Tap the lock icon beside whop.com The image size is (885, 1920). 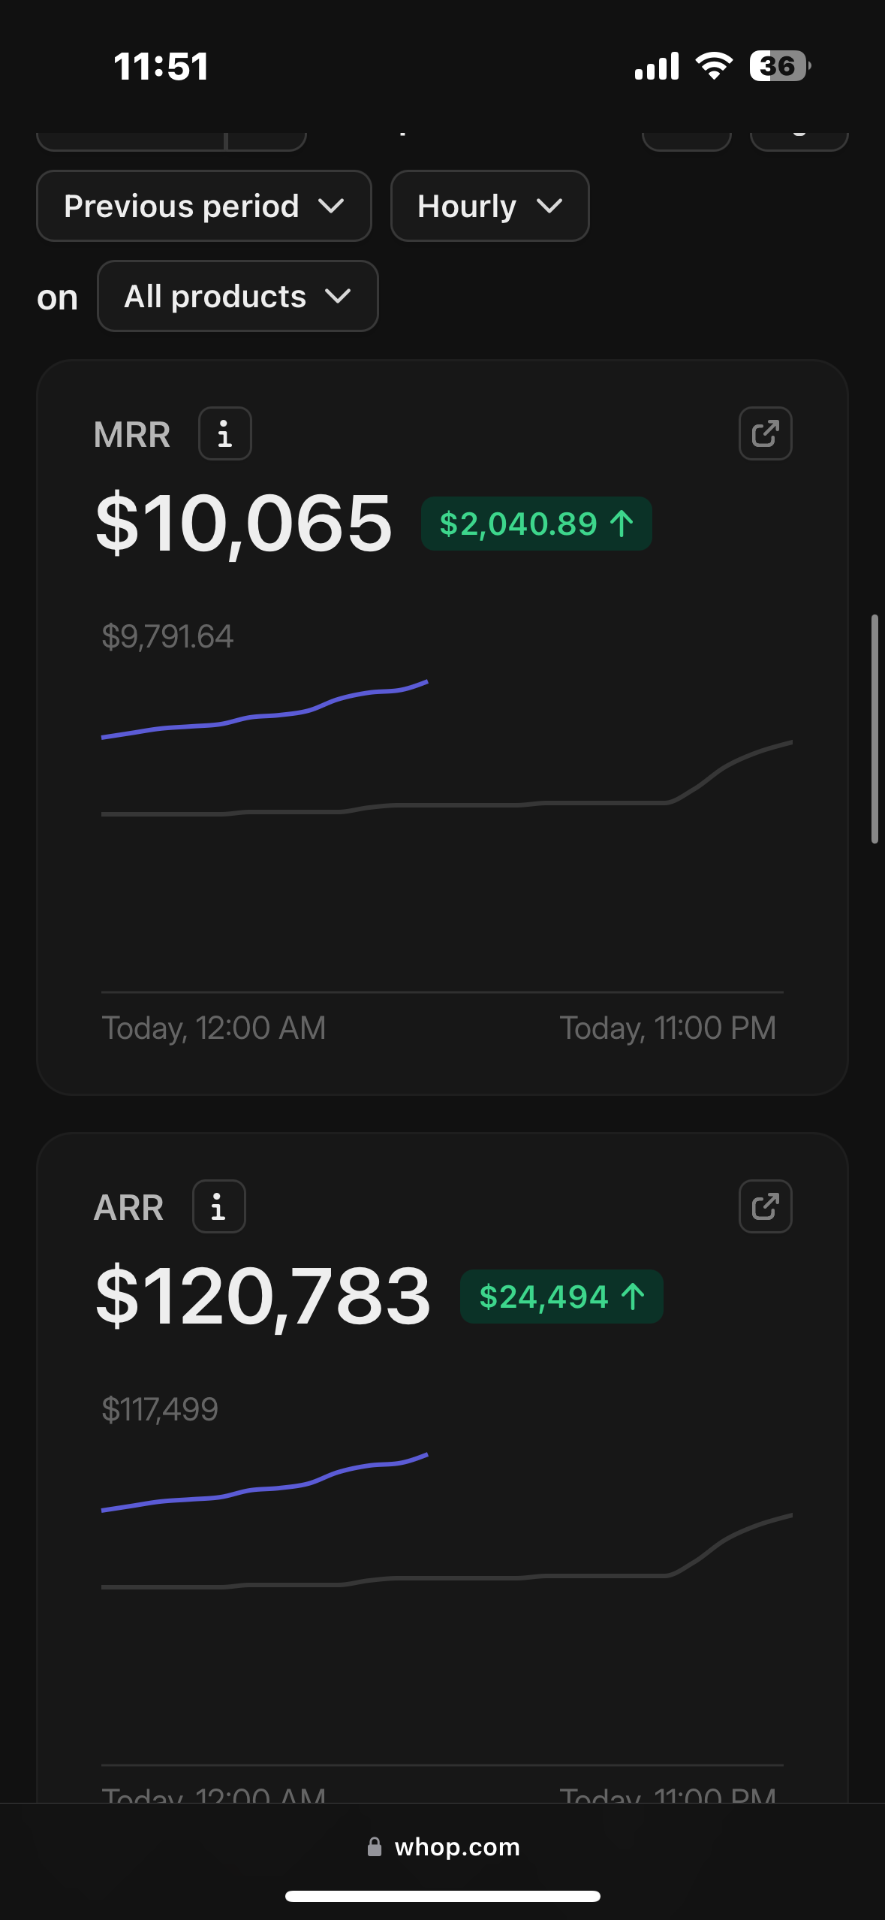click(375, 1847)
